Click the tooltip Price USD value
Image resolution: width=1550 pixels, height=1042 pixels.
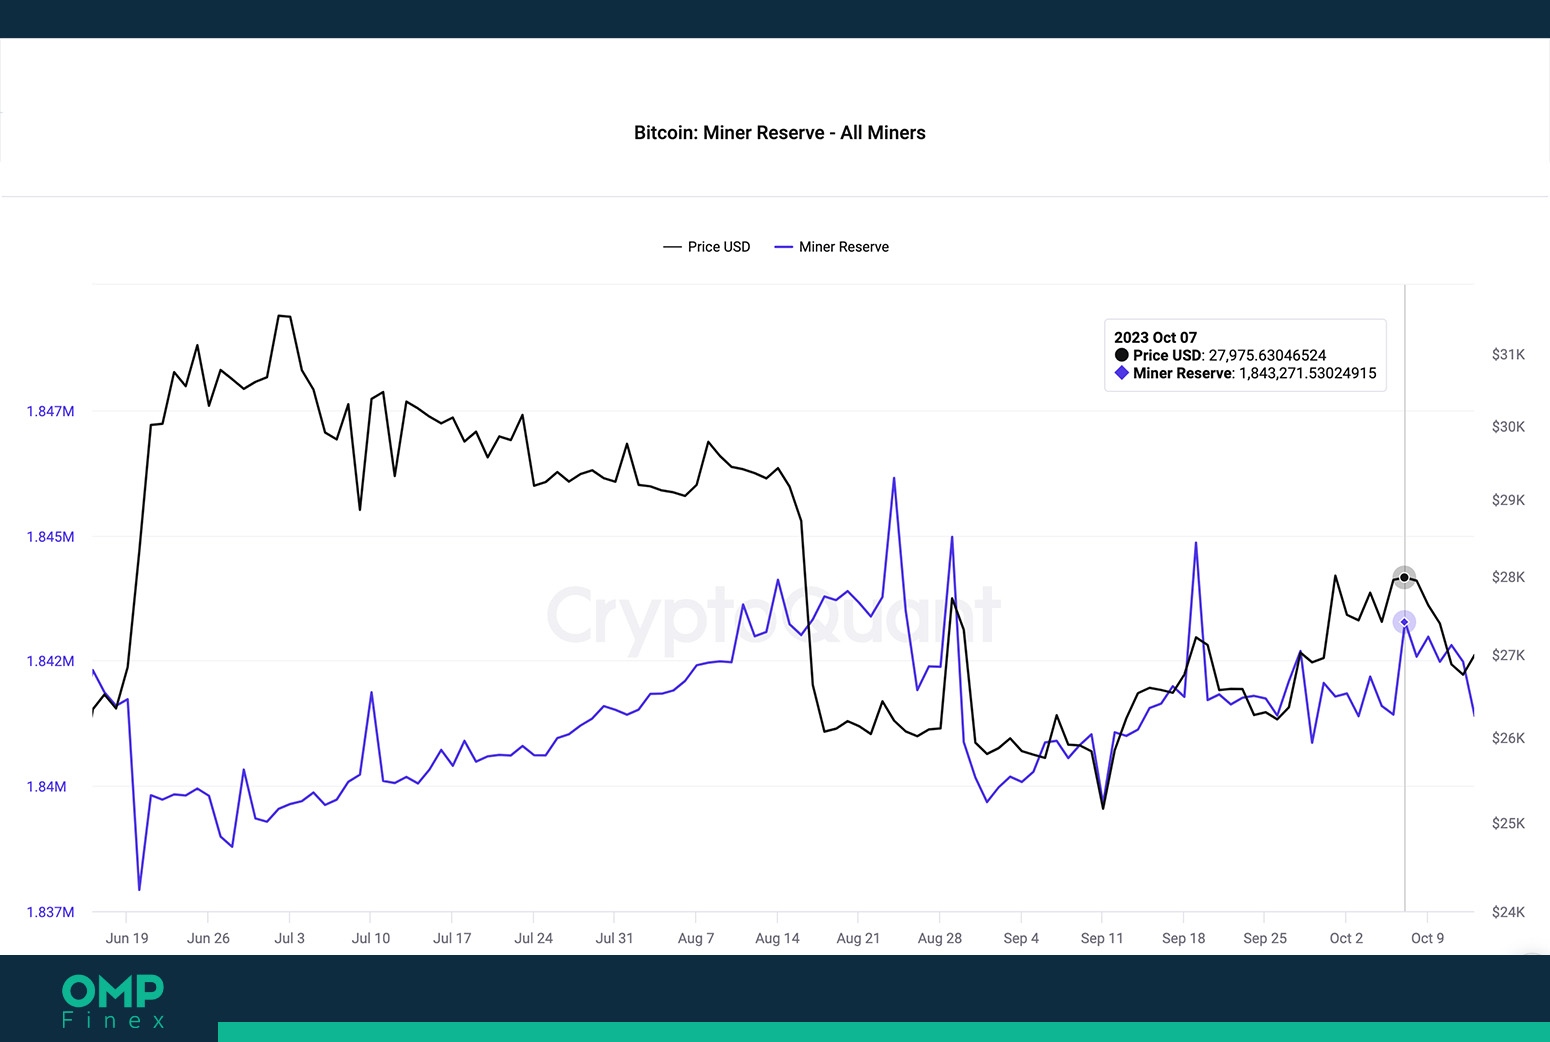(1267, 356)
